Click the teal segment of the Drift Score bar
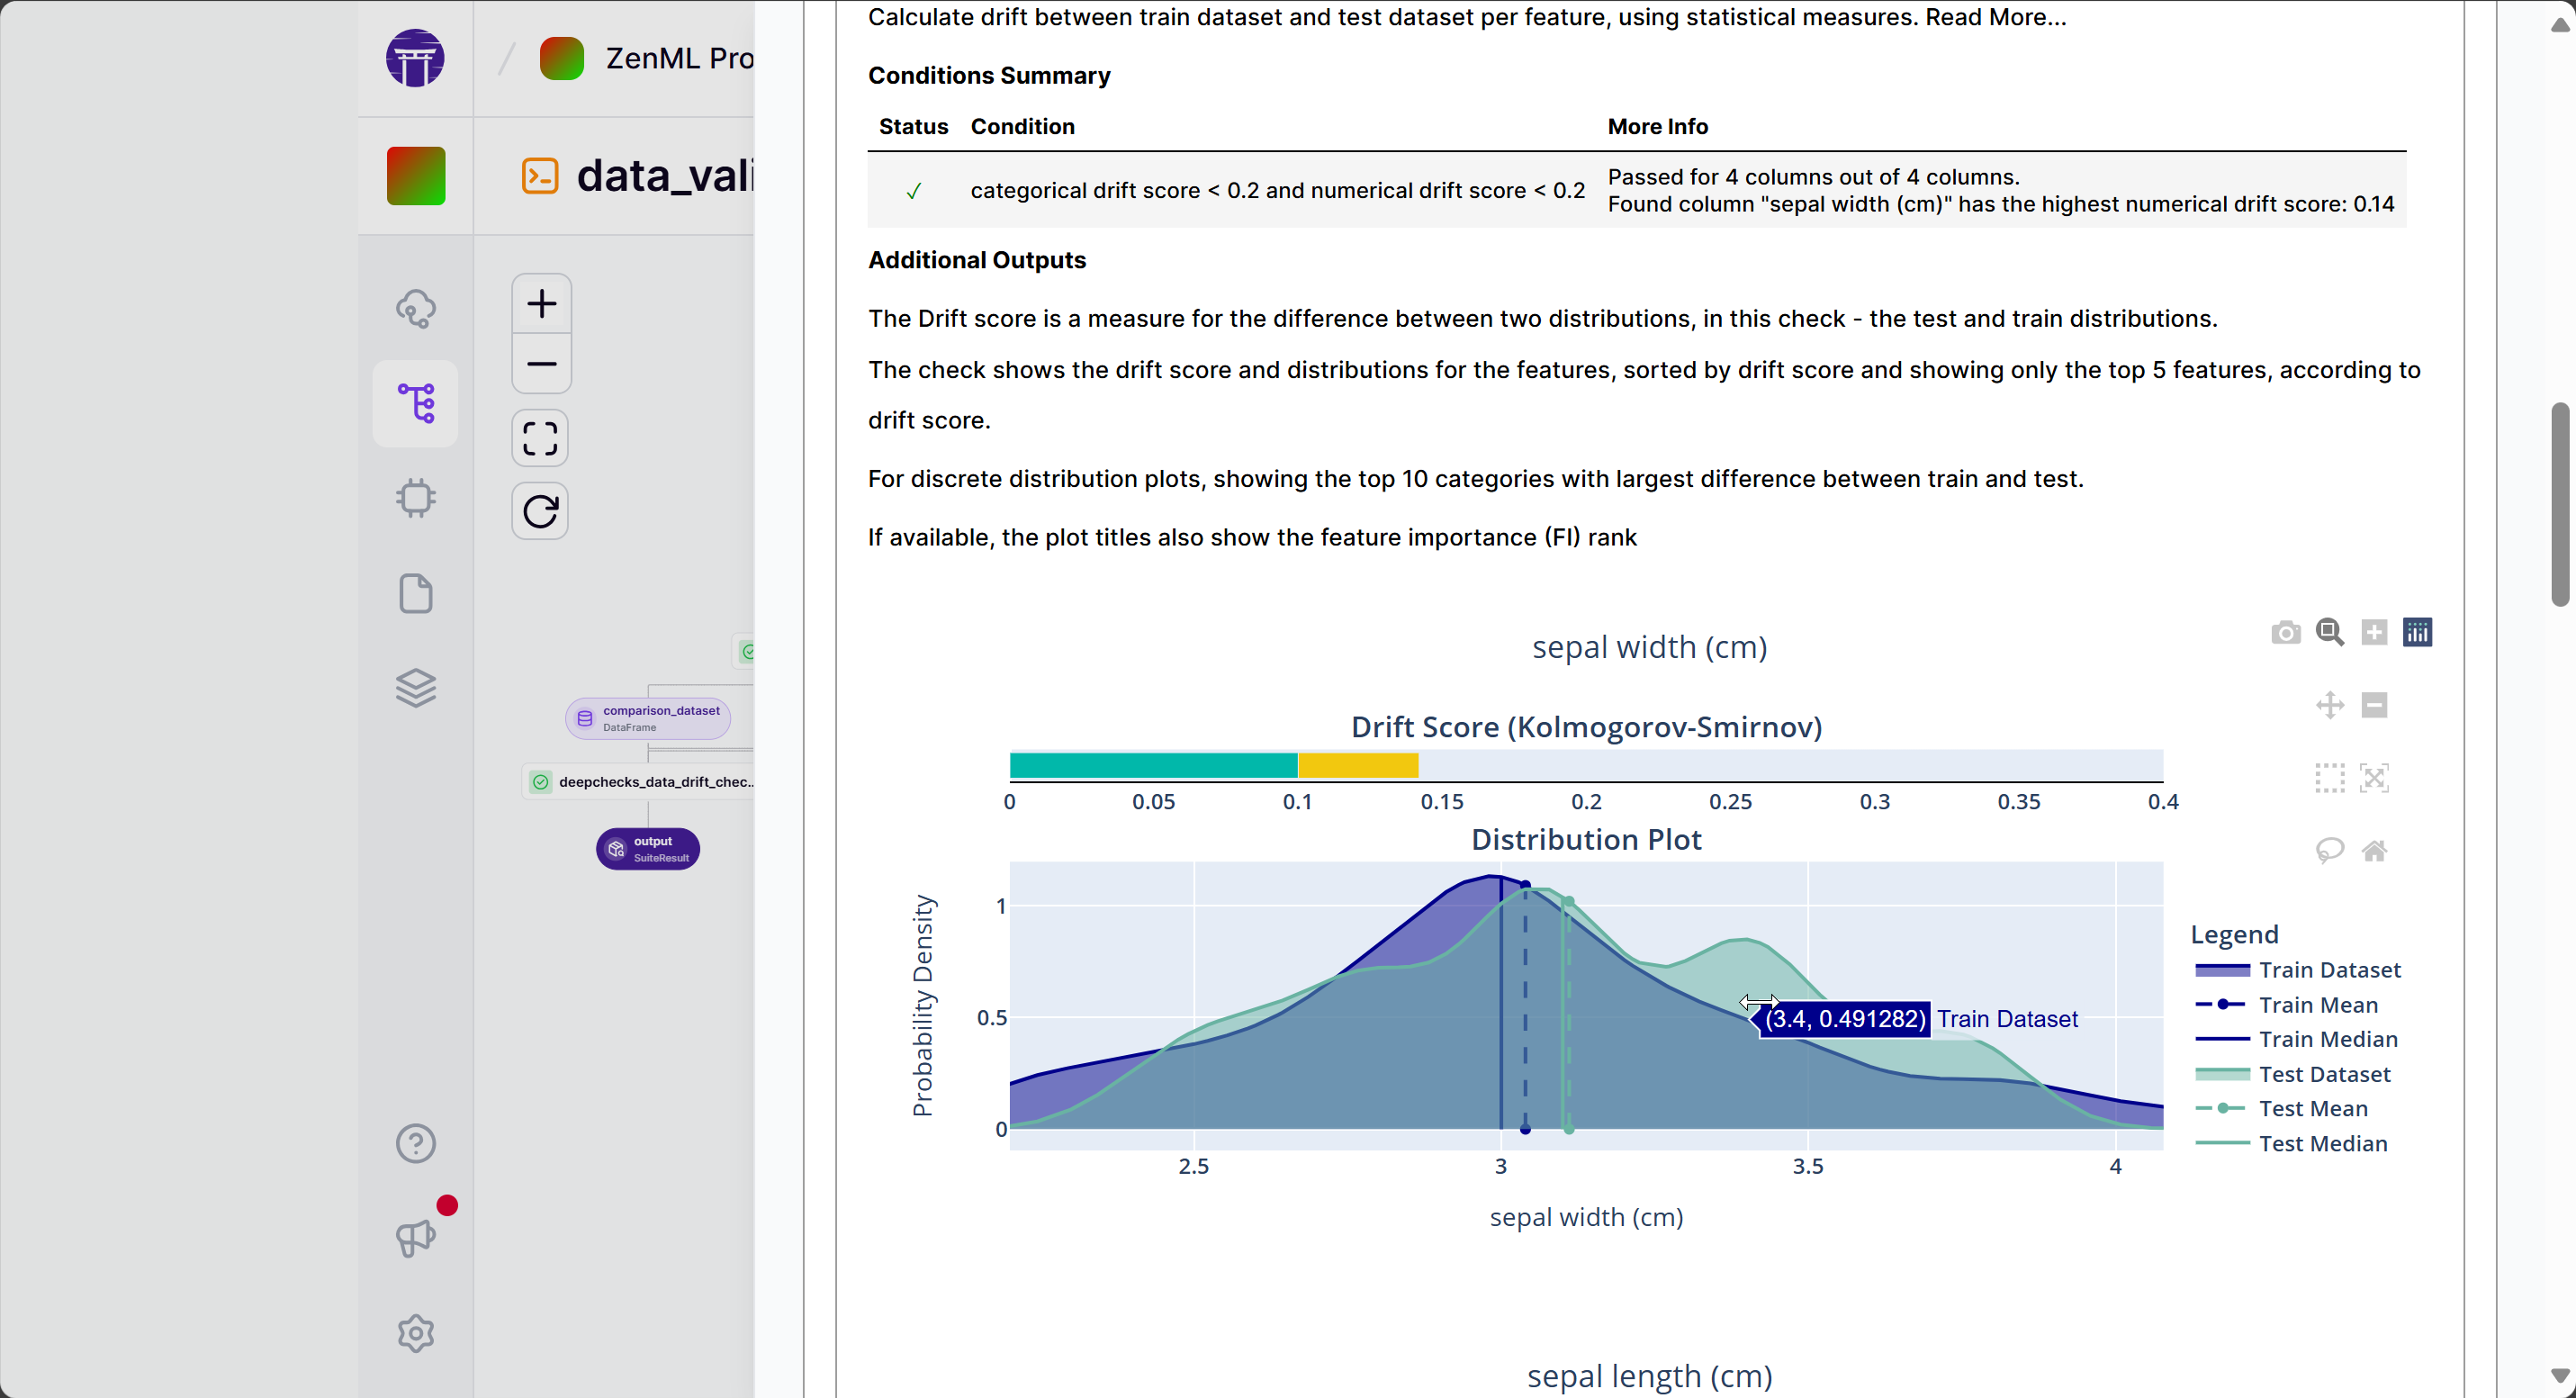This screenshot has height=1398, width=2576. pos(1153,765)
